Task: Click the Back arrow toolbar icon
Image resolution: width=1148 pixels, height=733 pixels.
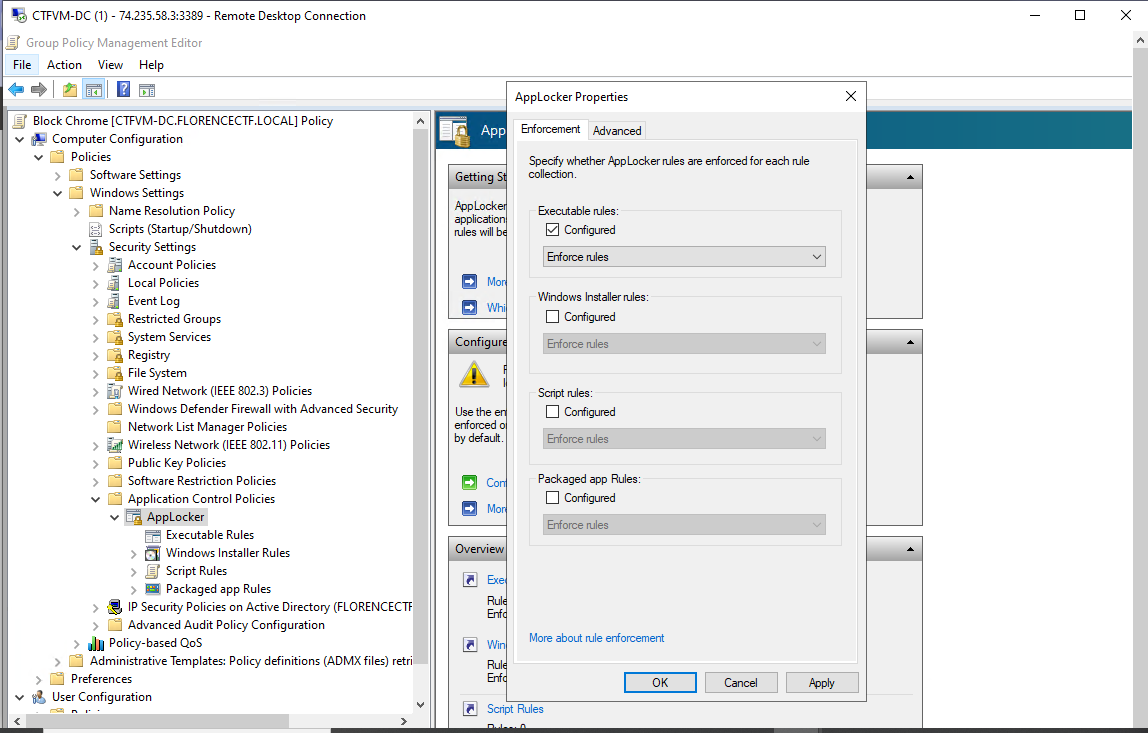Action: (x=16, y=89)
